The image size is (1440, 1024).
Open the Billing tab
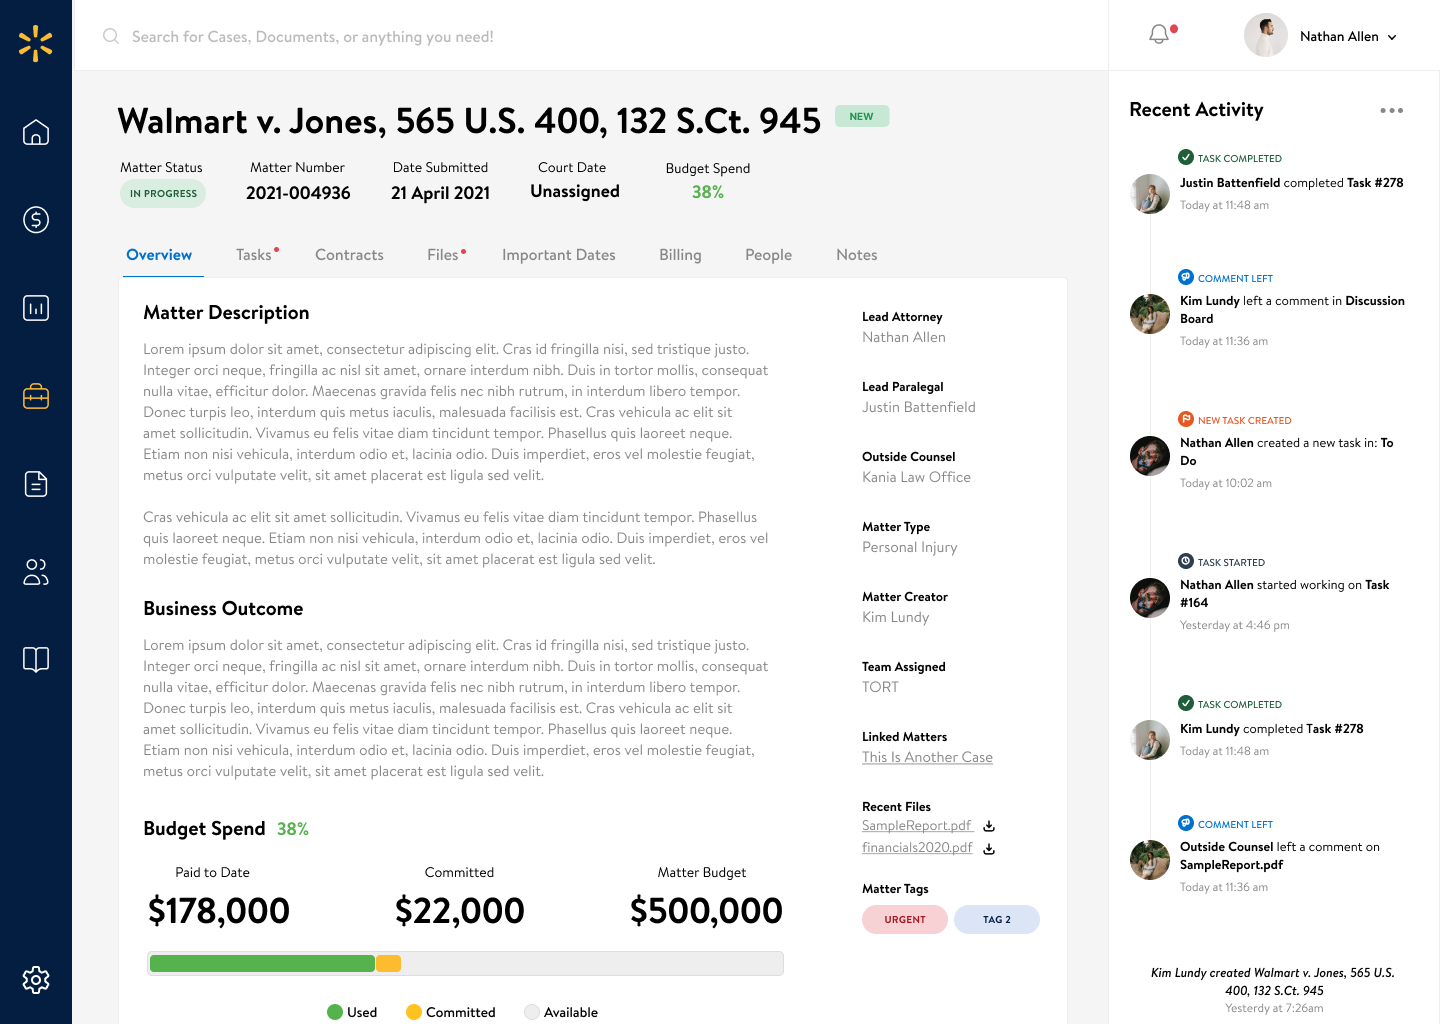coord(680,255)
